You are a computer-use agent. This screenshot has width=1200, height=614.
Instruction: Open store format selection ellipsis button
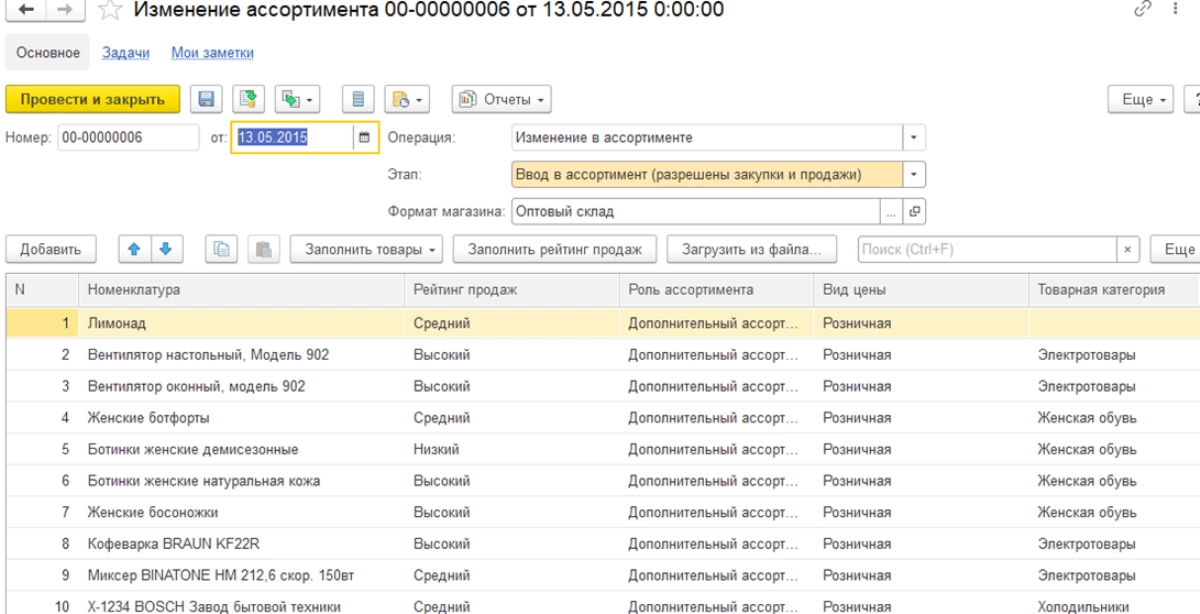(891, 212)
